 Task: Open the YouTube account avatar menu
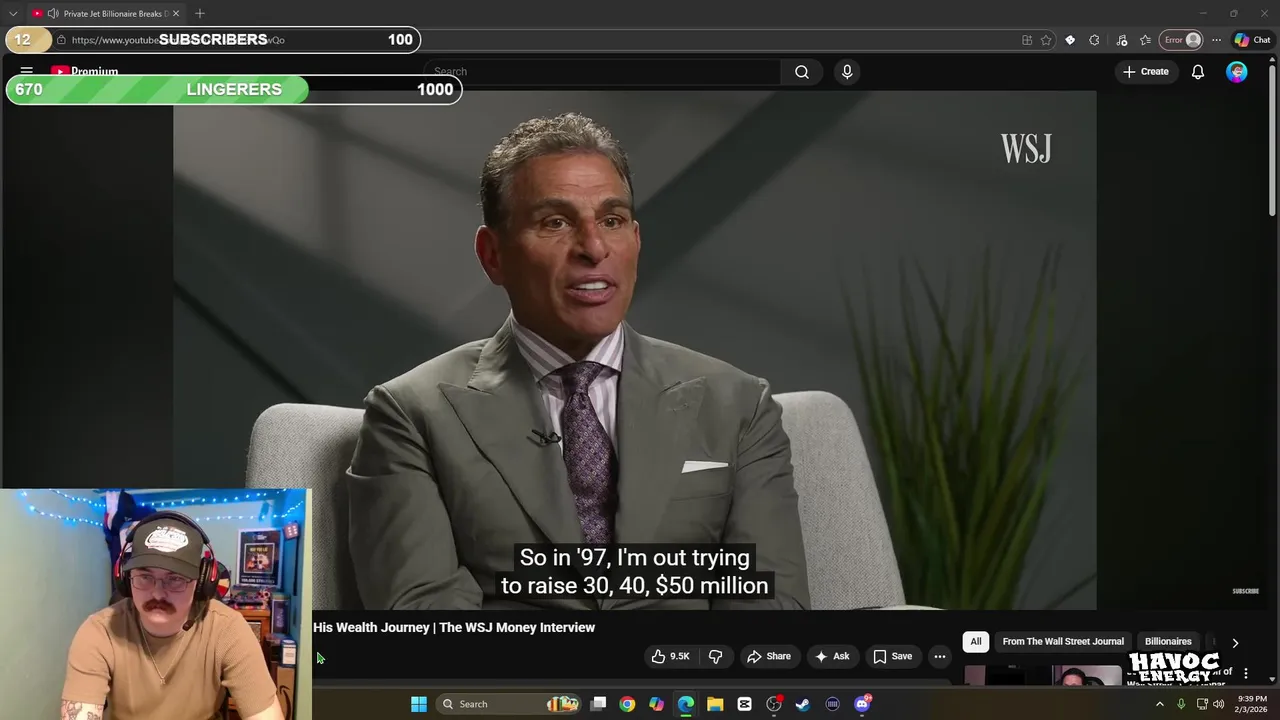tap(1237, 72)
